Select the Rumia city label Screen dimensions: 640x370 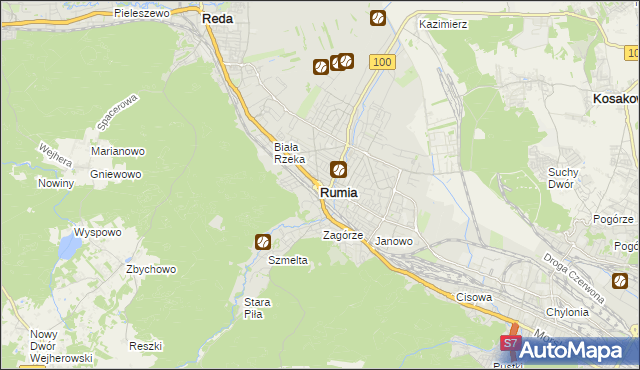tap(339, 193)
